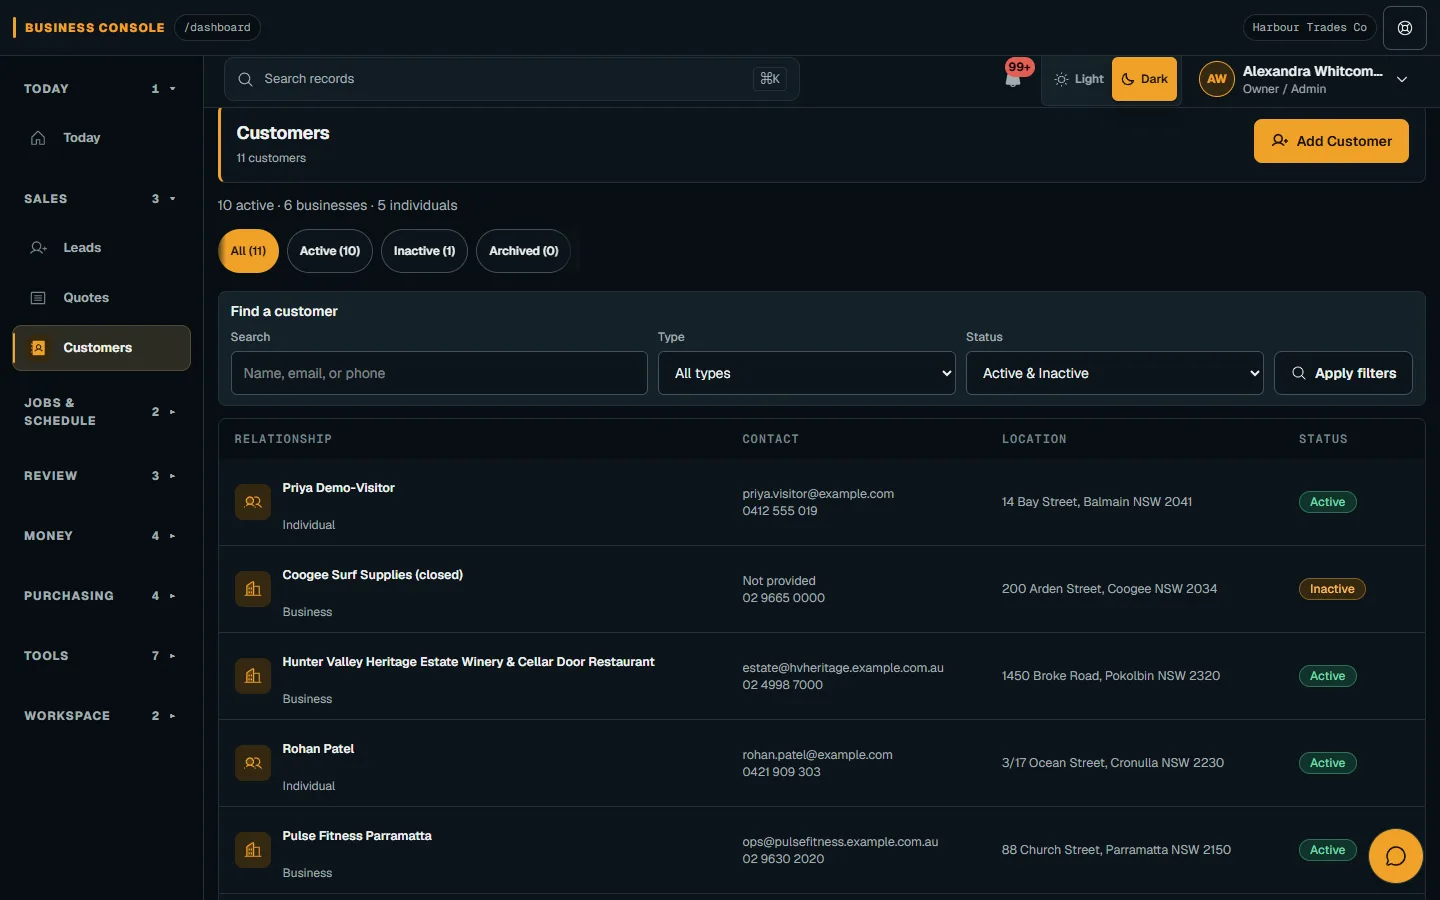This screenshot has width=1440, height=900.
Task: Filter by Archived (0) customers
Action: point(524,251)
